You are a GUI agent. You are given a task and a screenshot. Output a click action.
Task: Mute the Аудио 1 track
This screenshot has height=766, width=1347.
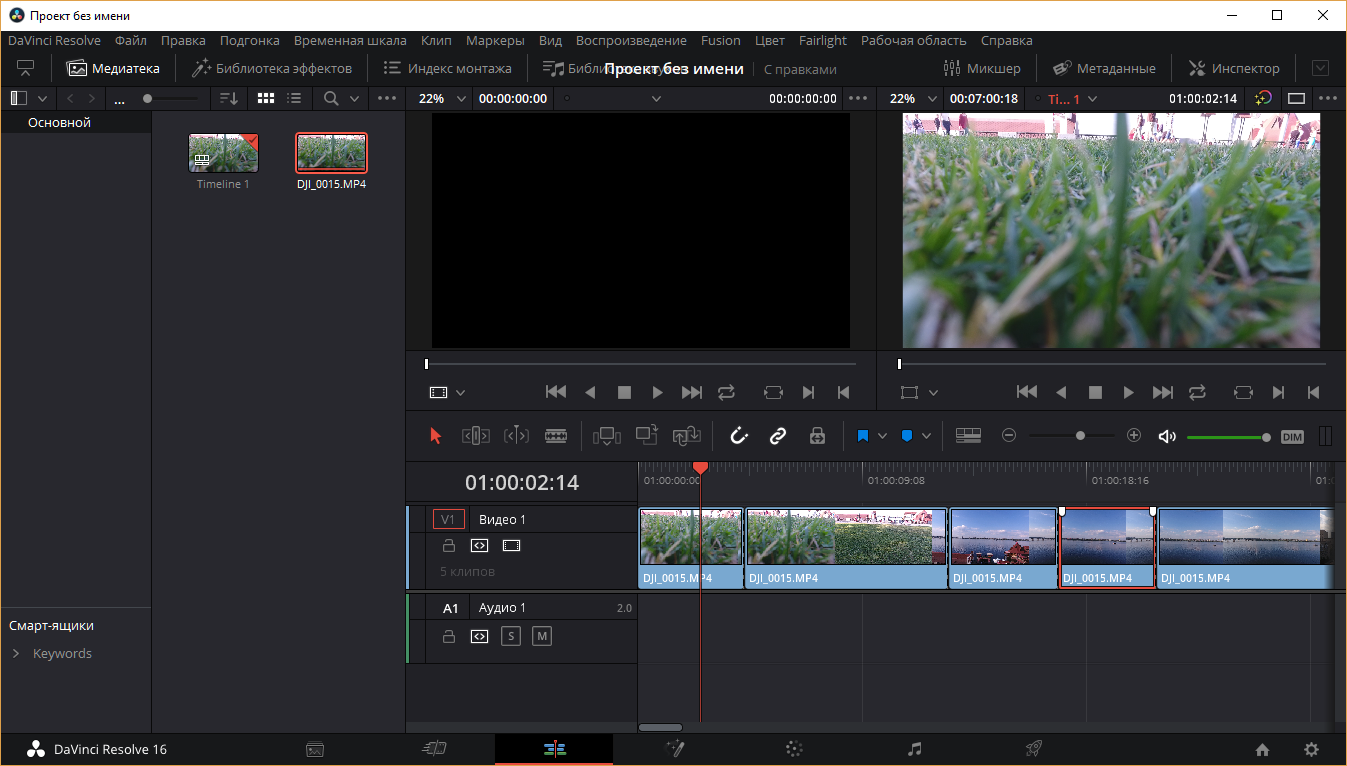pyautogui.click(x=542, y=636)
